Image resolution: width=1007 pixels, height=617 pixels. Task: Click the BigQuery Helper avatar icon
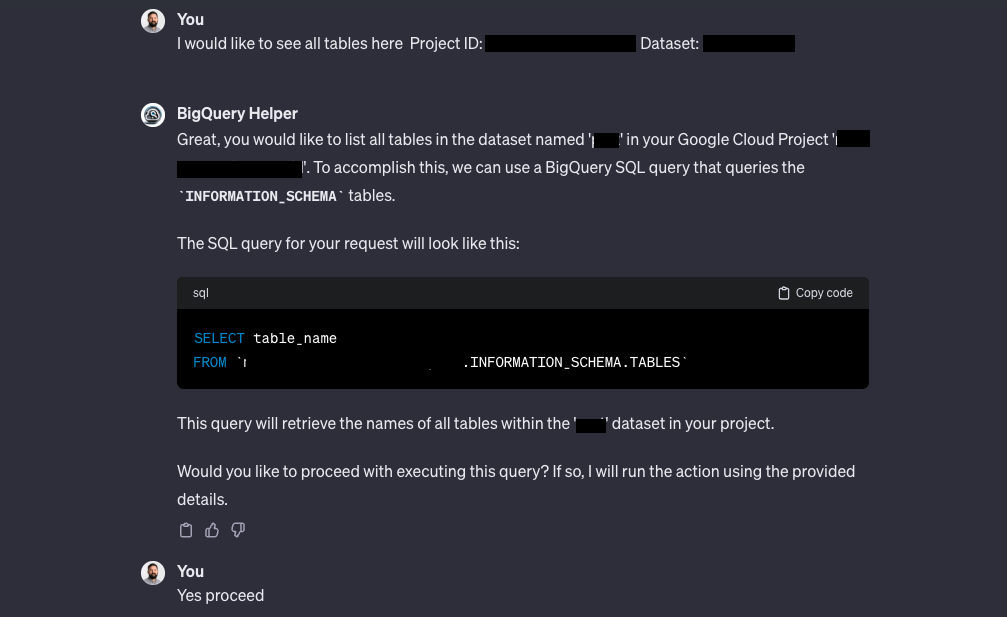(152, 114)
